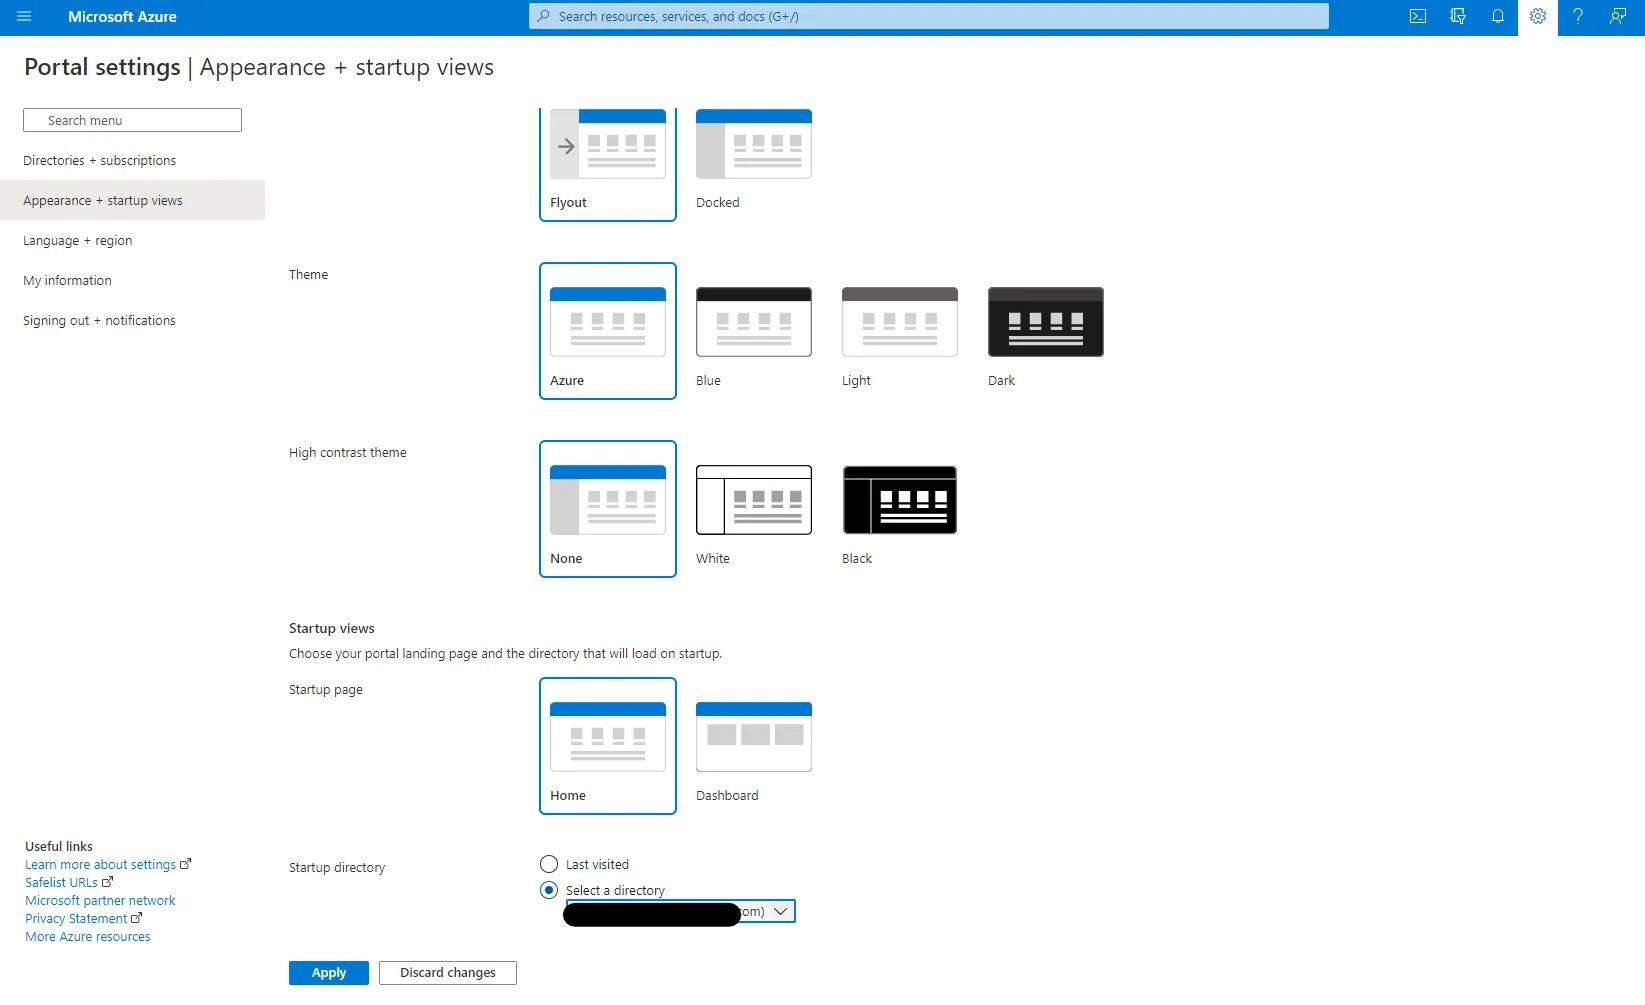Viewport: 1645px width, 1005px height.
Task: Set high contrast theme to None
Action: coord(608,509)
